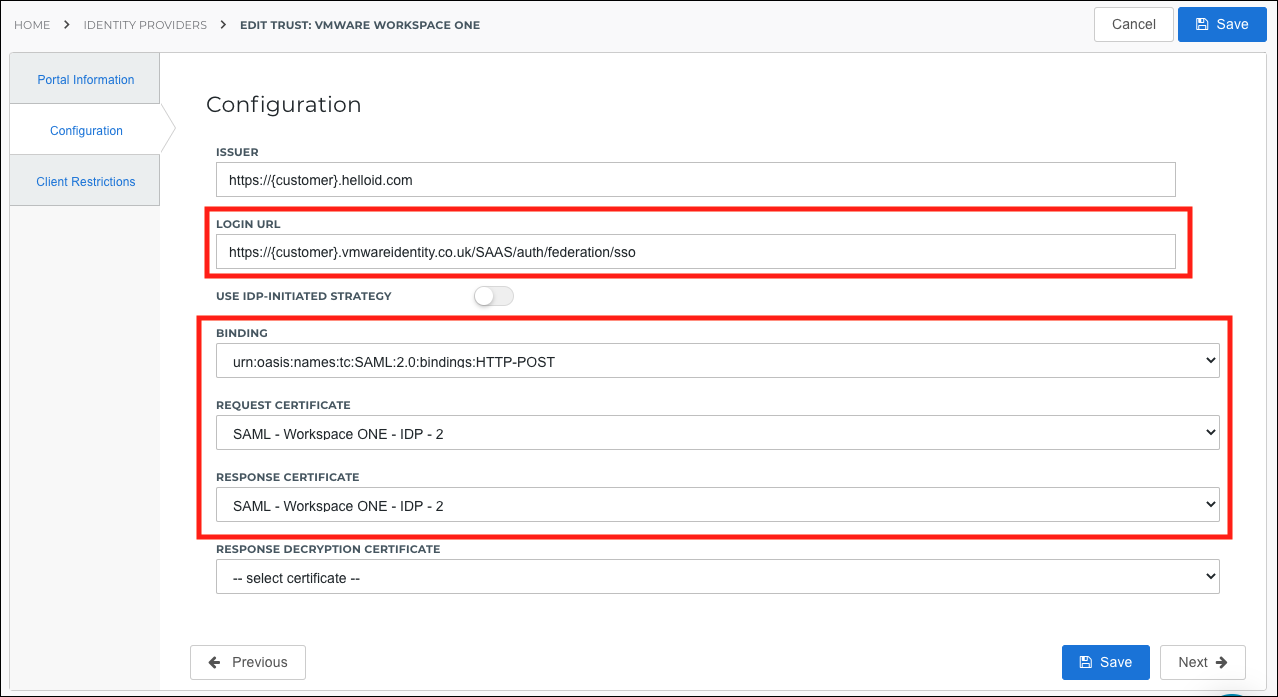The image size is (1278, 697).
Task: Switch to the Portal Information tab
Action: click(85, 79)
